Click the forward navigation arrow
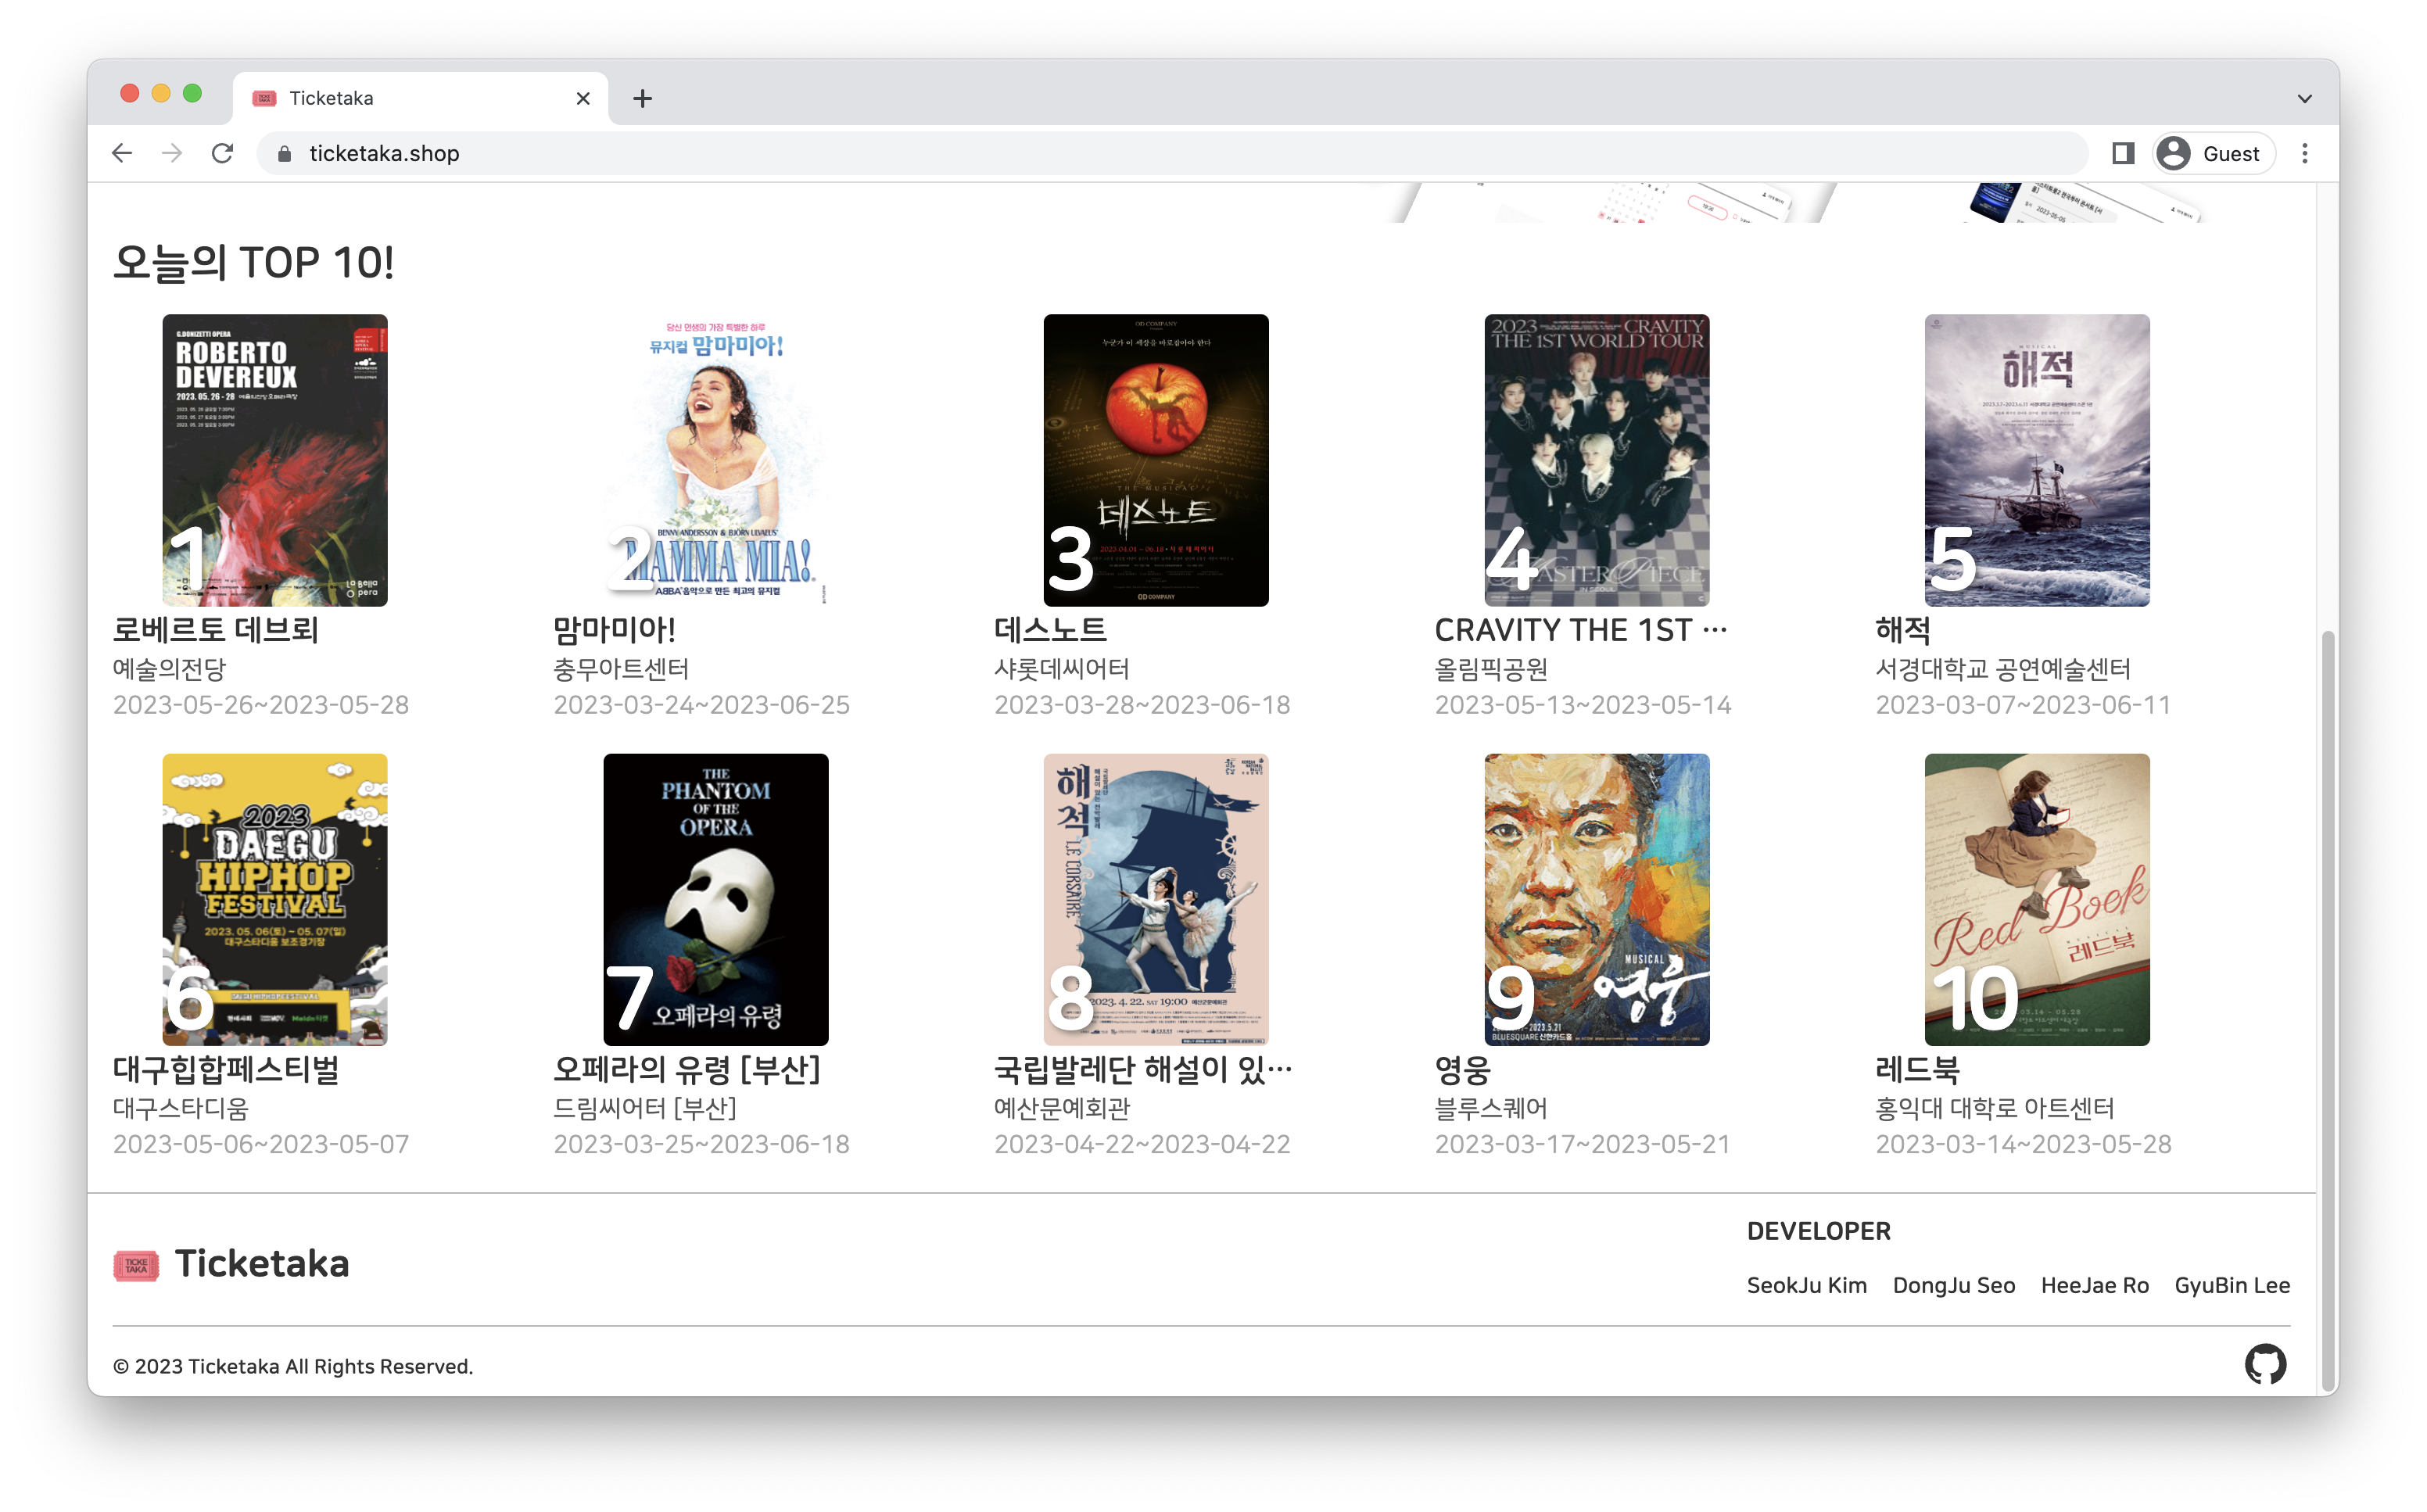The image size is (2427, 1512). [x=171, y=153]
